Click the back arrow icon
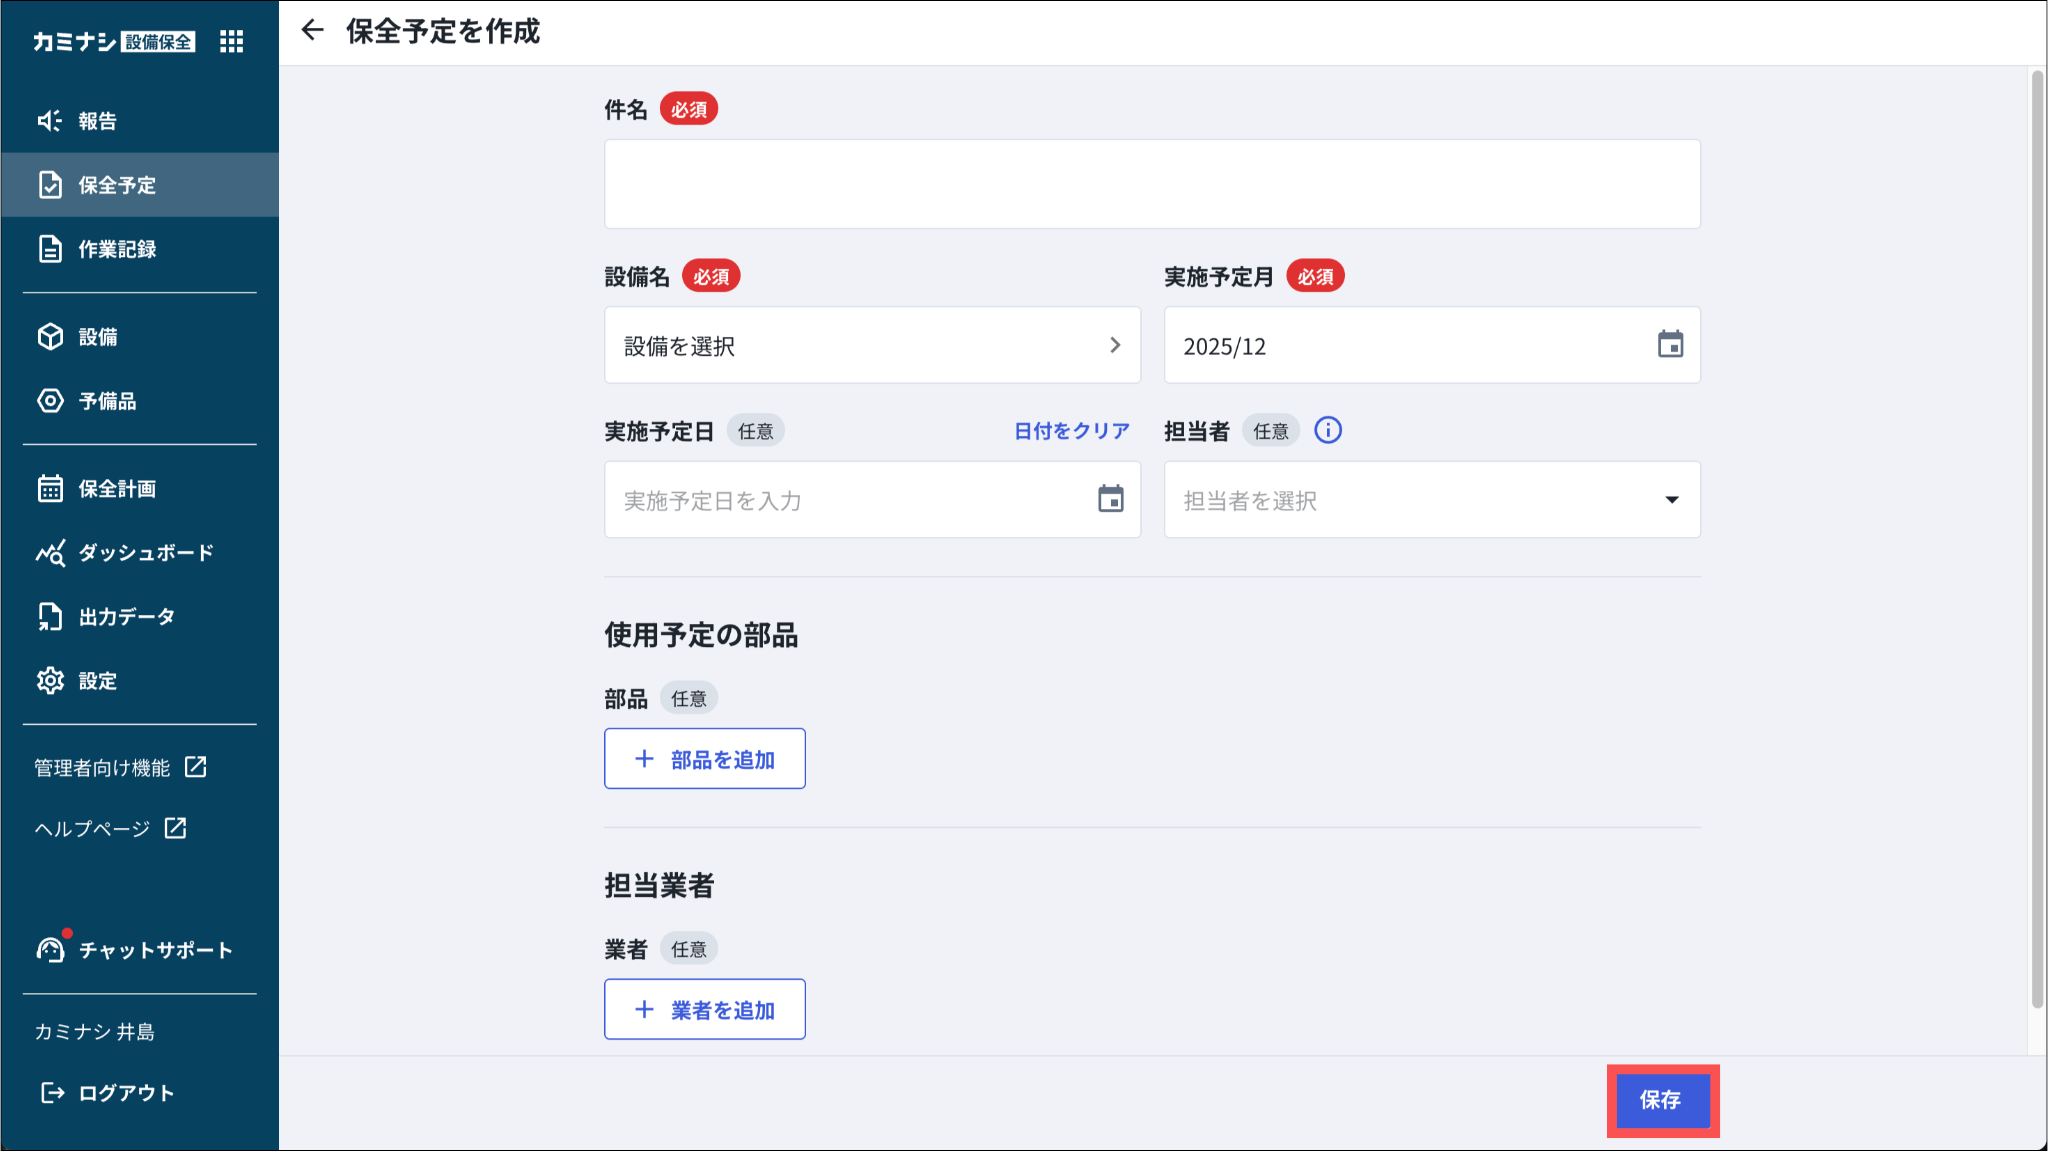The image size is (2048, 1151). click(313, 31)
